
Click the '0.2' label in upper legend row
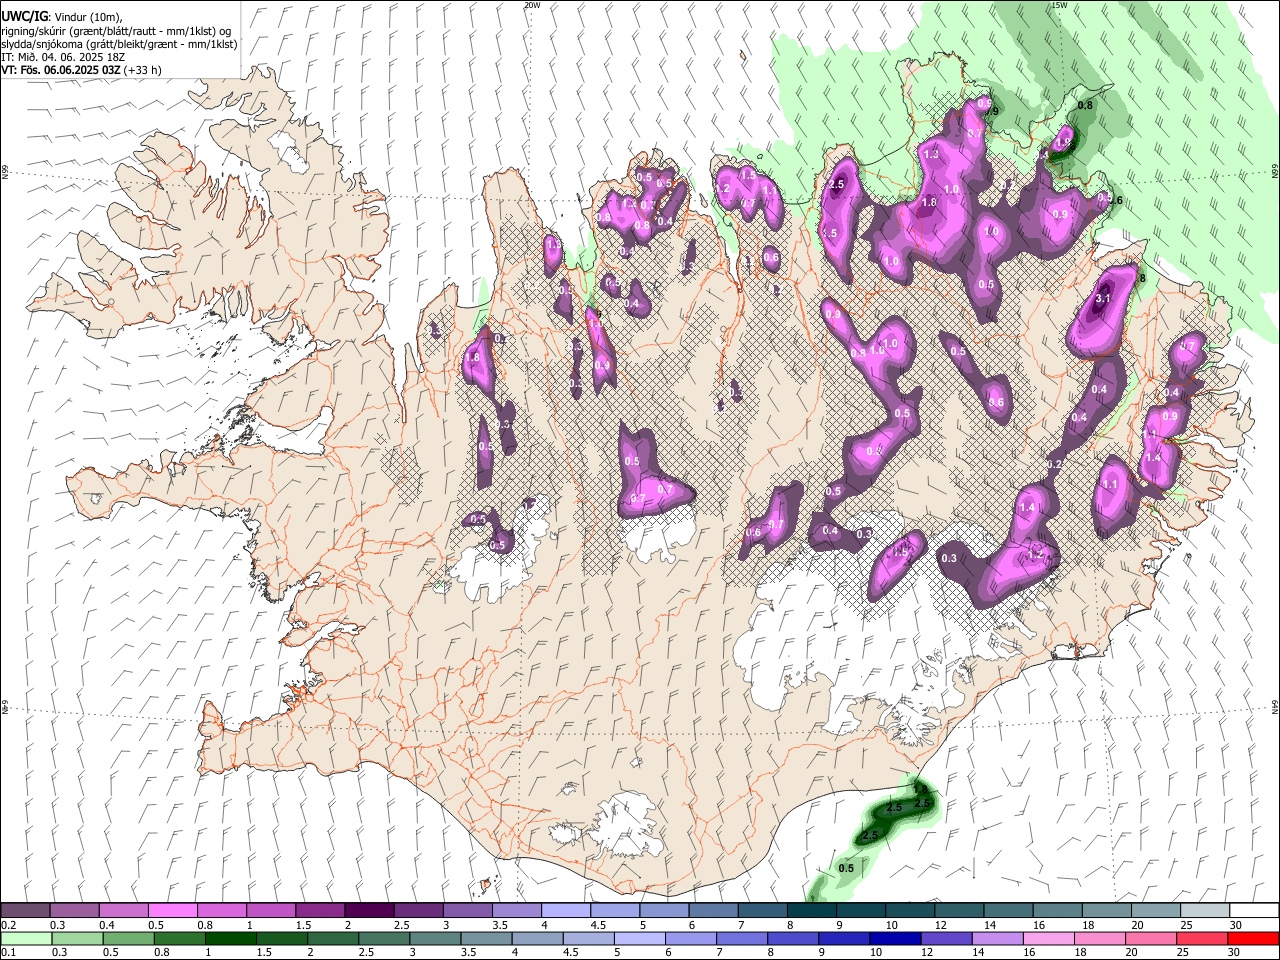coord(7,925)
